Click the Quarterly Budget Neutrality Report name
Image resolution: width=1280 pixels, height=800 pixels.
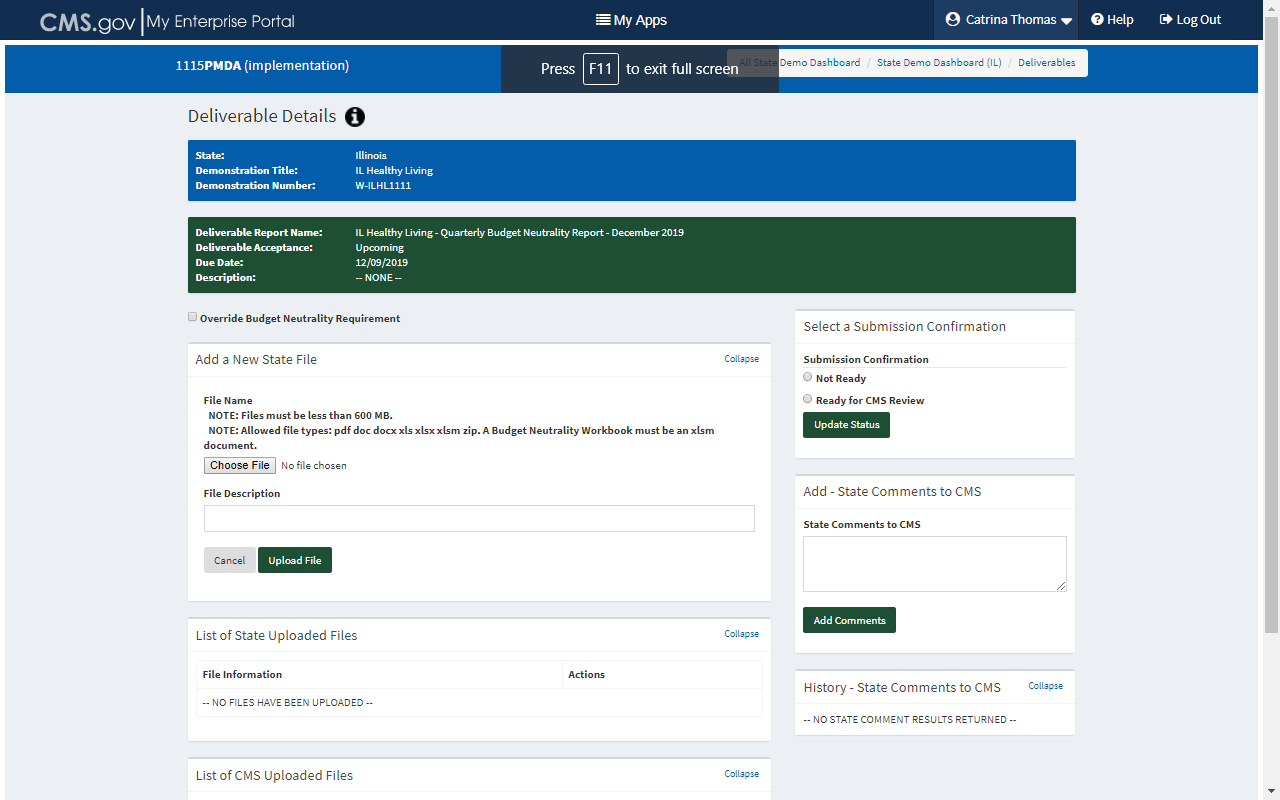[x=519, y=233]
